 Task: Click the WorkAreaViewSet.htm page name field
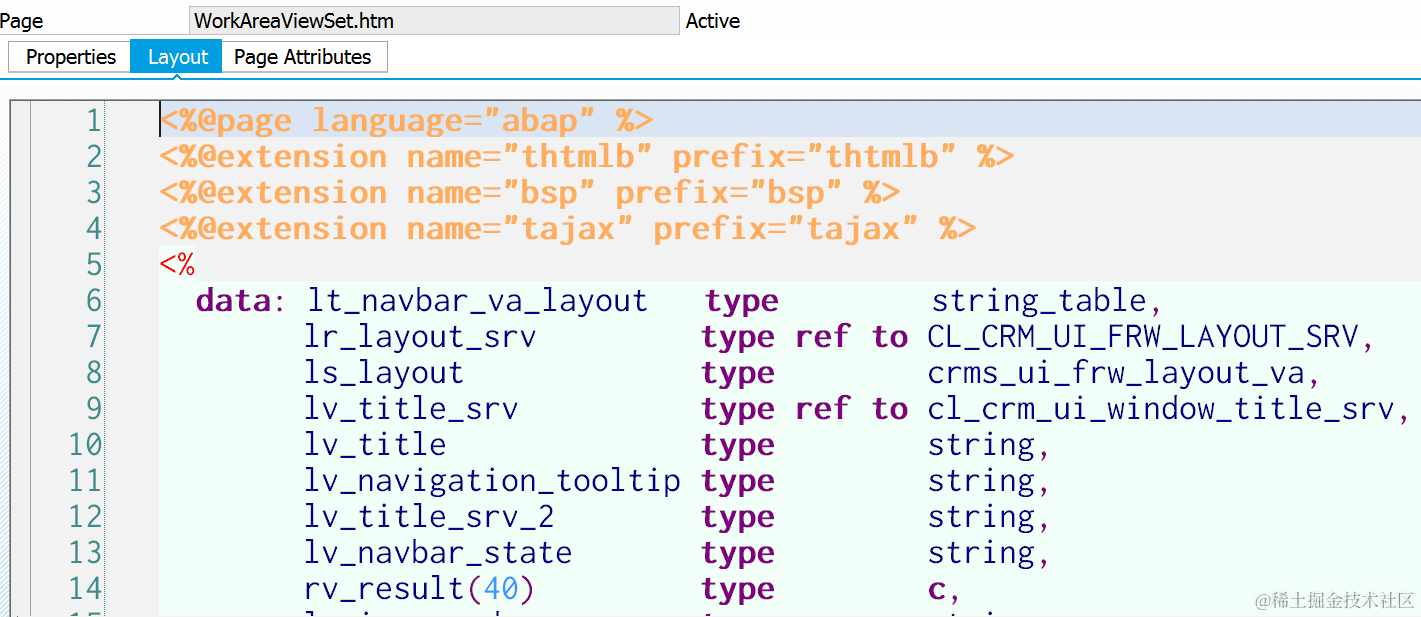click(x=434, y=20)
